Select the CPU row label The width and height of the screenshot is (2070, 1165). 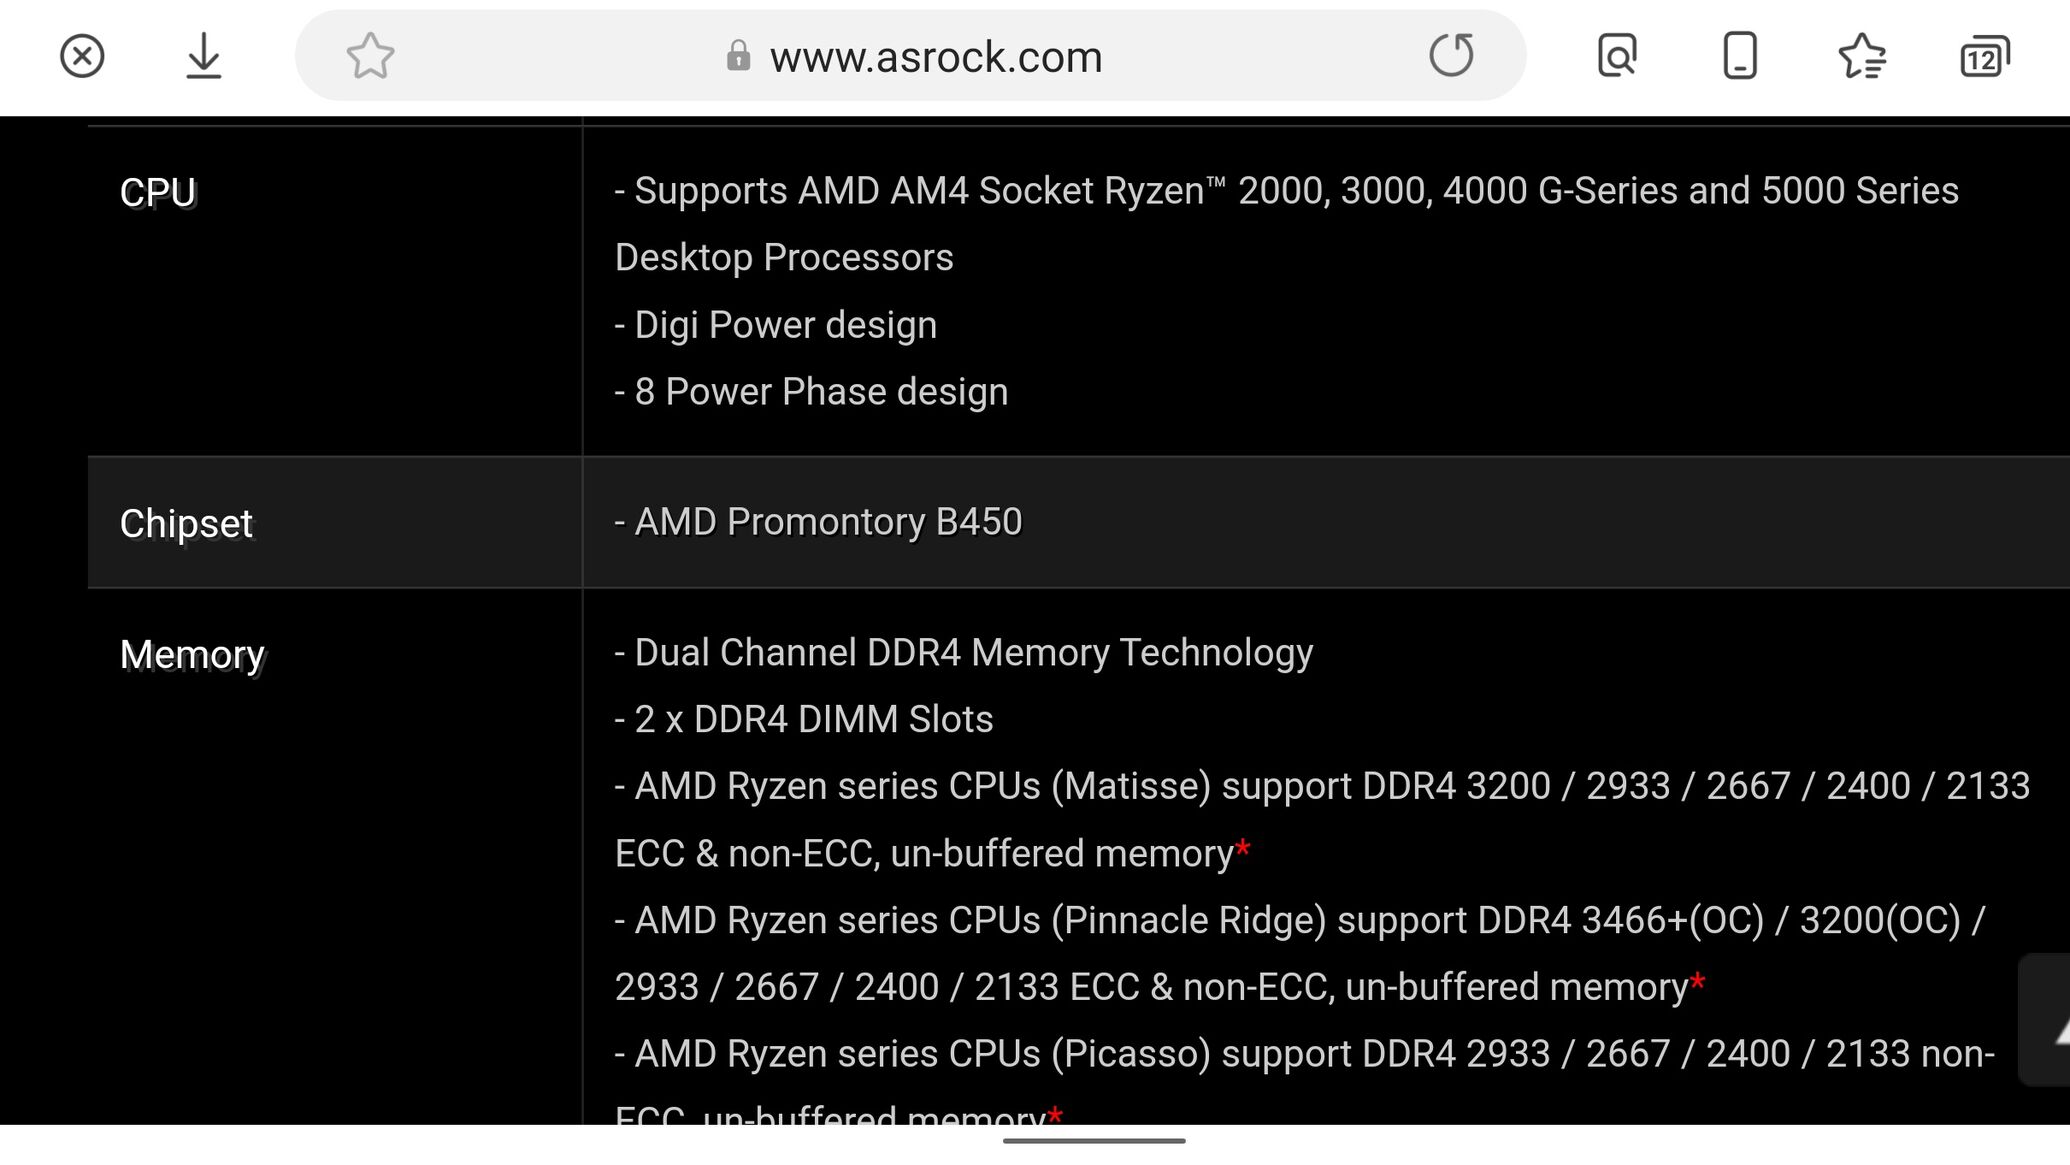click(158, 193)
